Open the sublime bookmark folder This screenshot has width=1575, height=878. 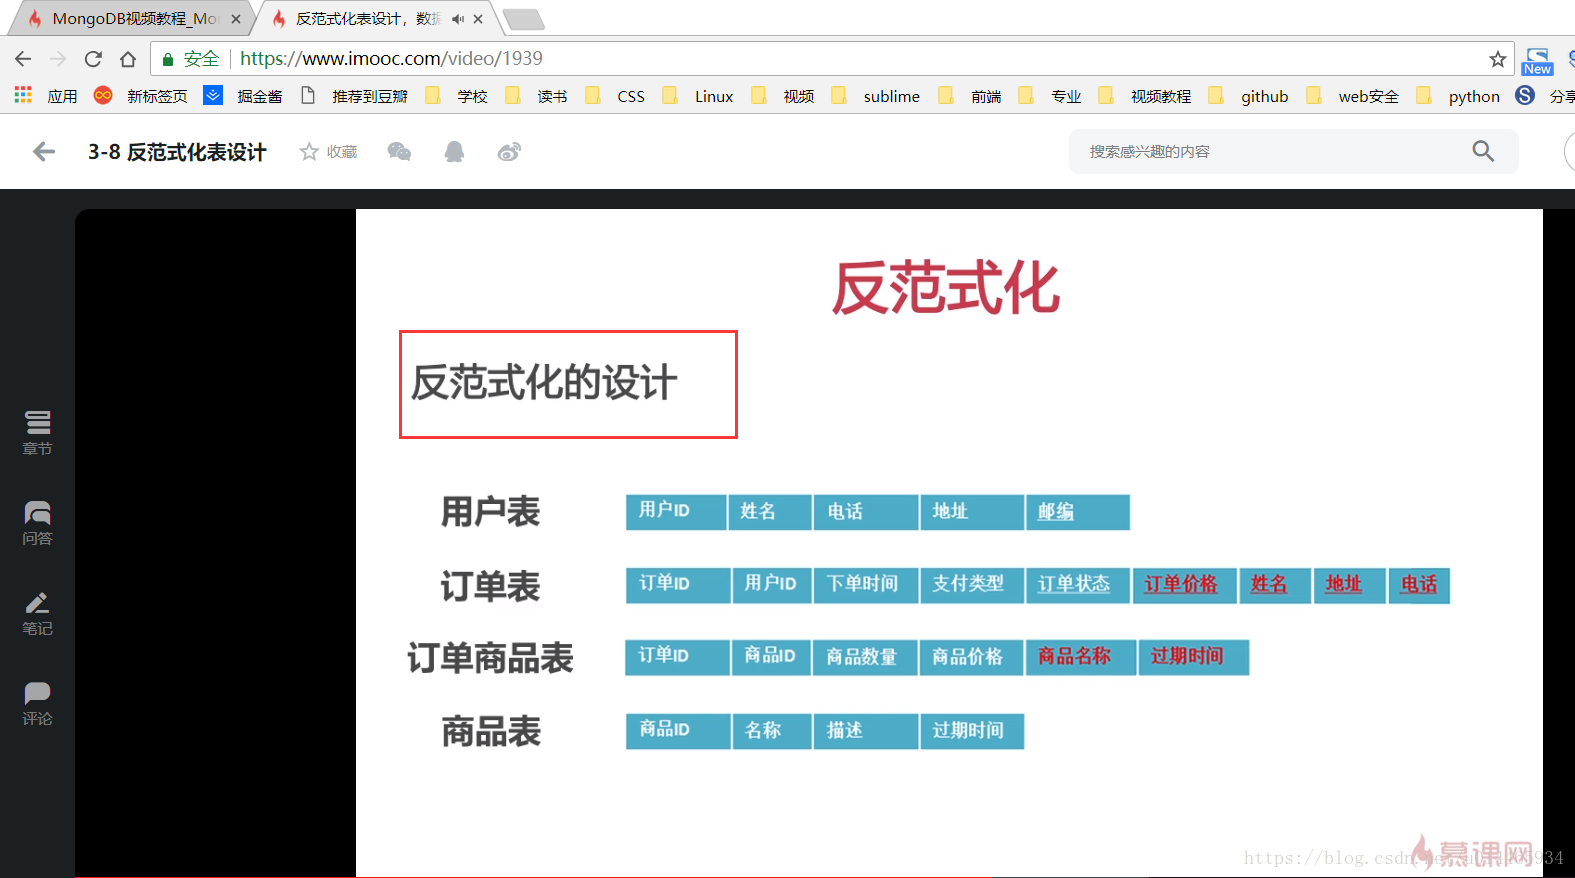tap(876, 96)
